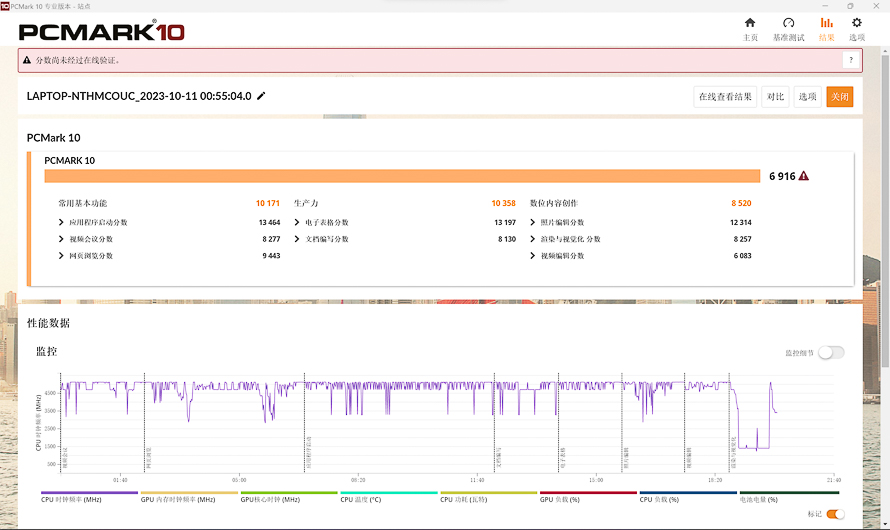
Task: Click the 对比 compare button
Action: pos(775,96)
